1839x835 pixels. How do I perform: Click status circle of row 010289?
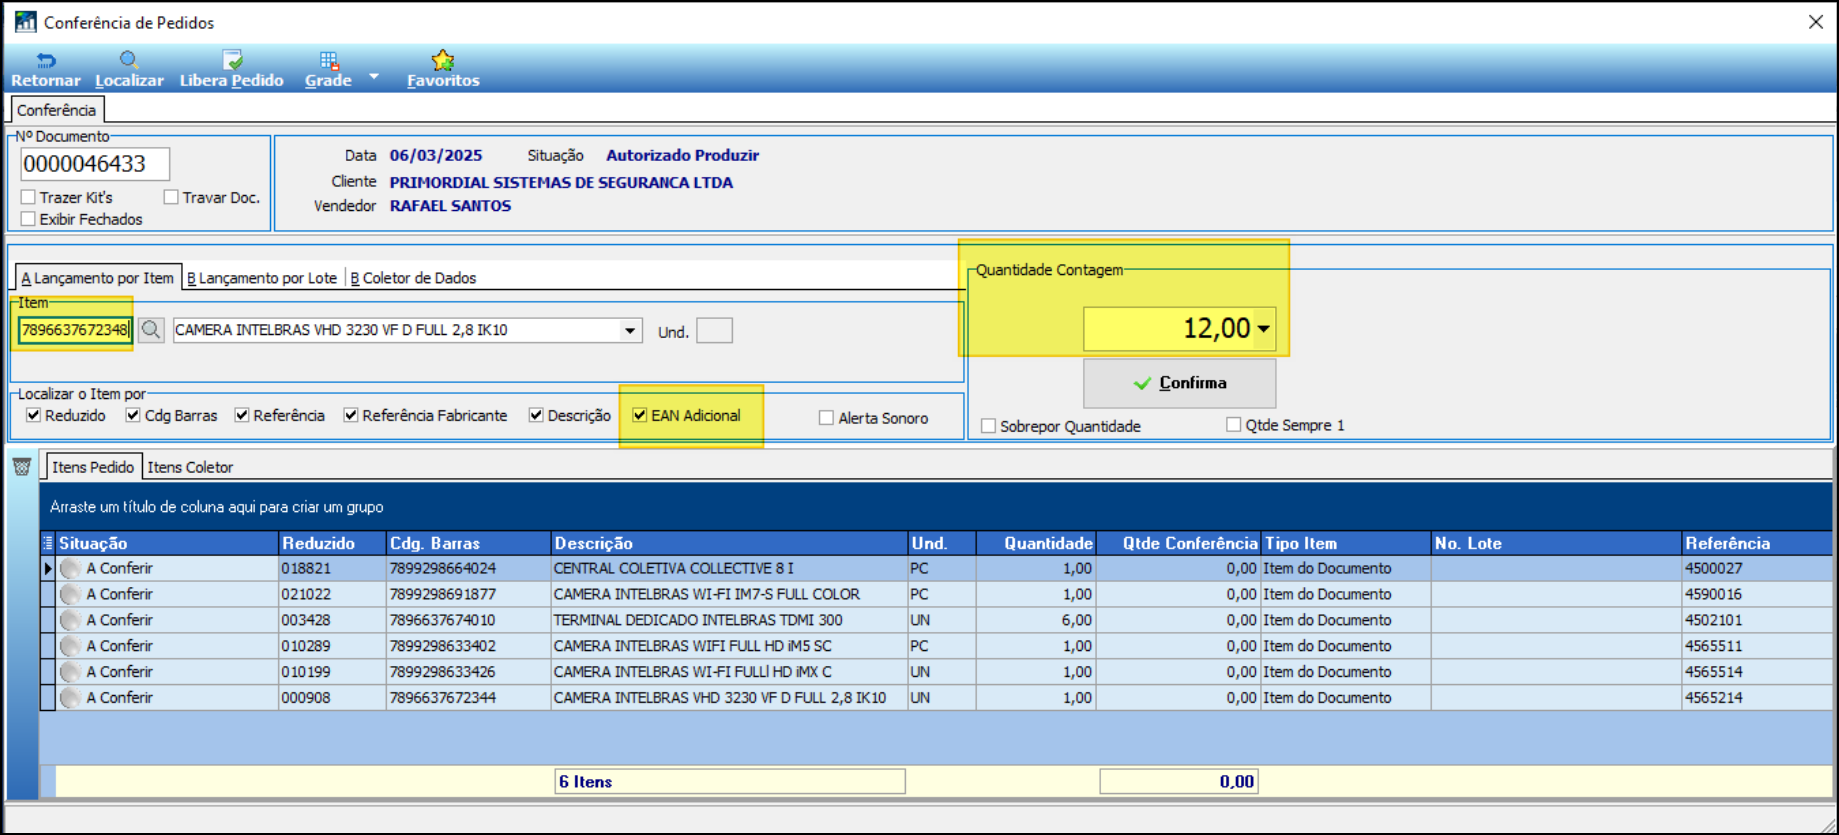coord(70,647)
